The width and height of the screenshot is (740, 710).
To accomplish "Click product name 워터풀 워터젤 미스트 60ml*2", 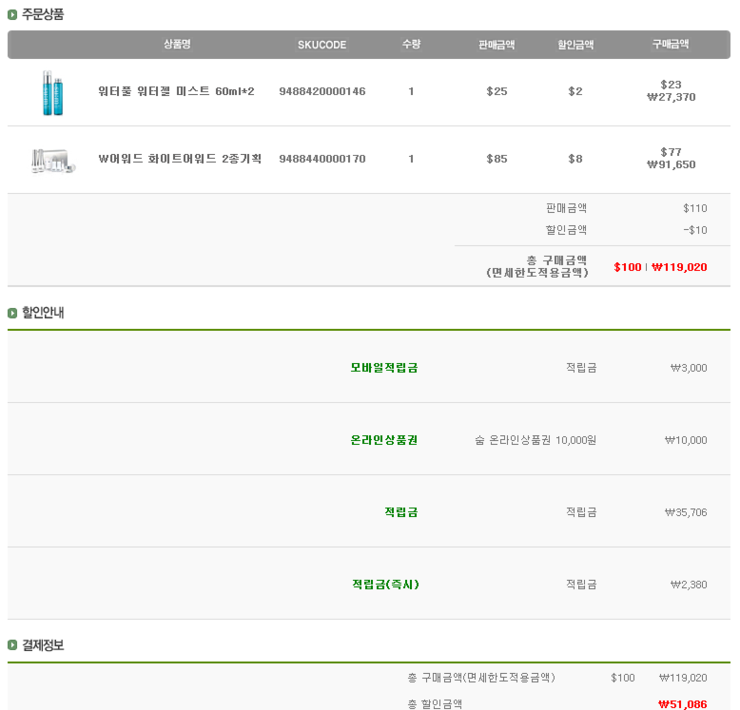I will pos(176,91).
